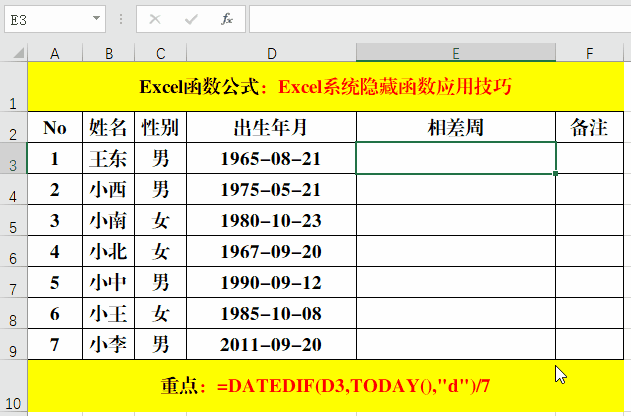Click the date cell '1967-09-20'
Screen dimensions: 631x416
click(272, 251)
